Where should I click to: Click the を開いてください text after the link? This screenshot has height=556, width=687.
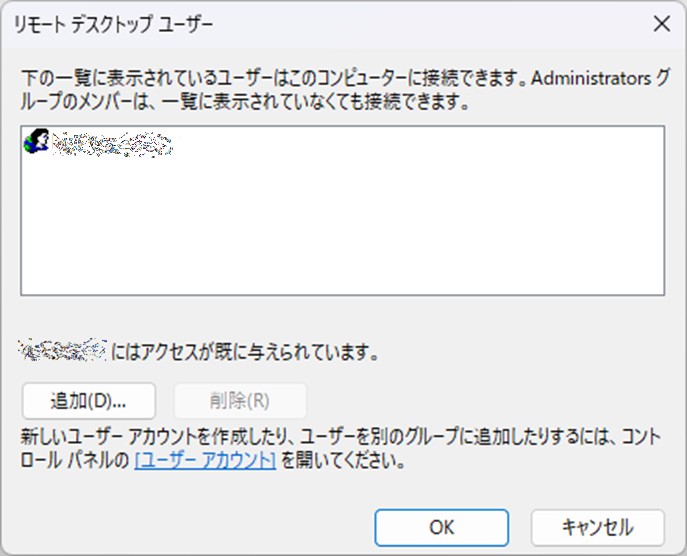tap(343, 460)
